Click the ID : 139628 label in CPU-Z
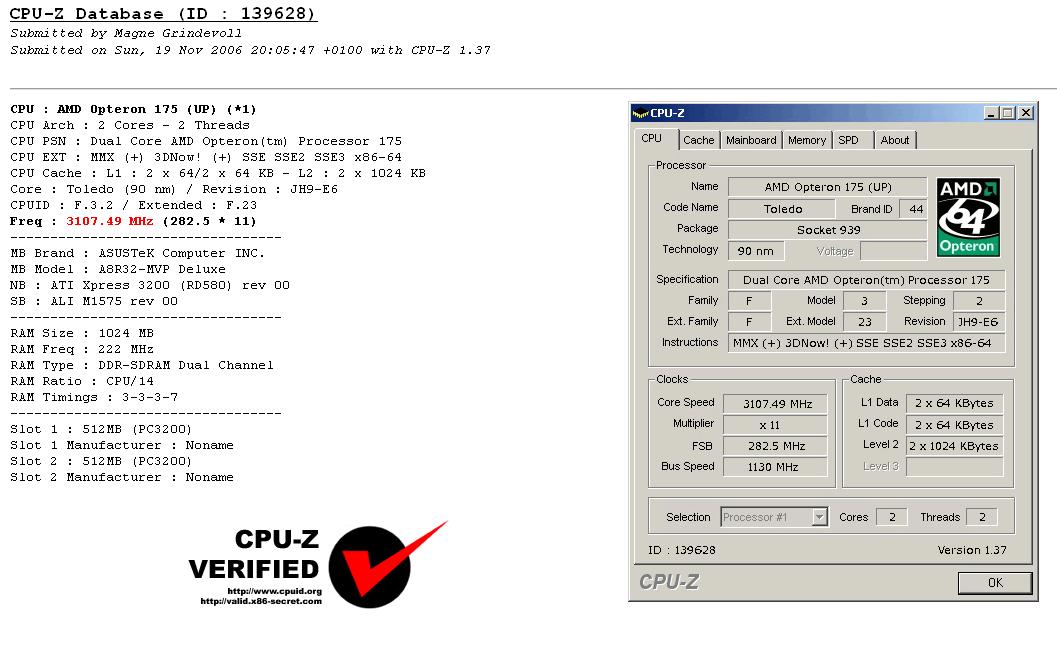Viewport: 1057px width, 655px height. point(682,550)
